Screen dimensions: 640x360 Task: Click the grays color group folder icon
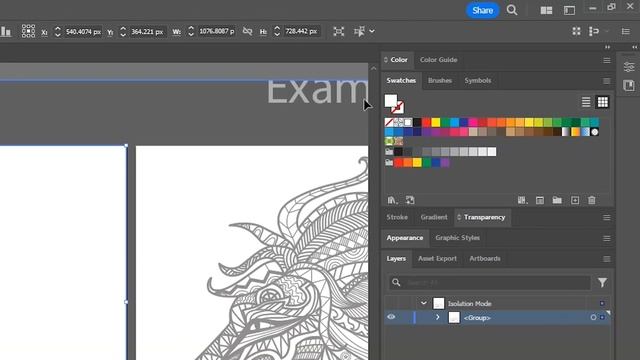pyautogui.click(x=389, y=151)
